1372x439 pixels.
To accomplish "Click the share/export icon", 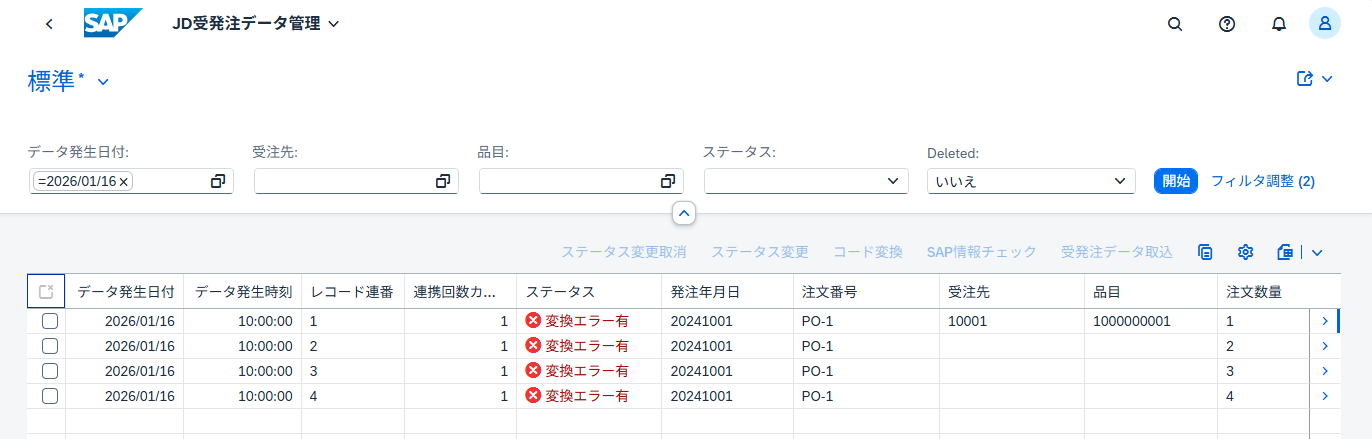I will coord(1304,79).
